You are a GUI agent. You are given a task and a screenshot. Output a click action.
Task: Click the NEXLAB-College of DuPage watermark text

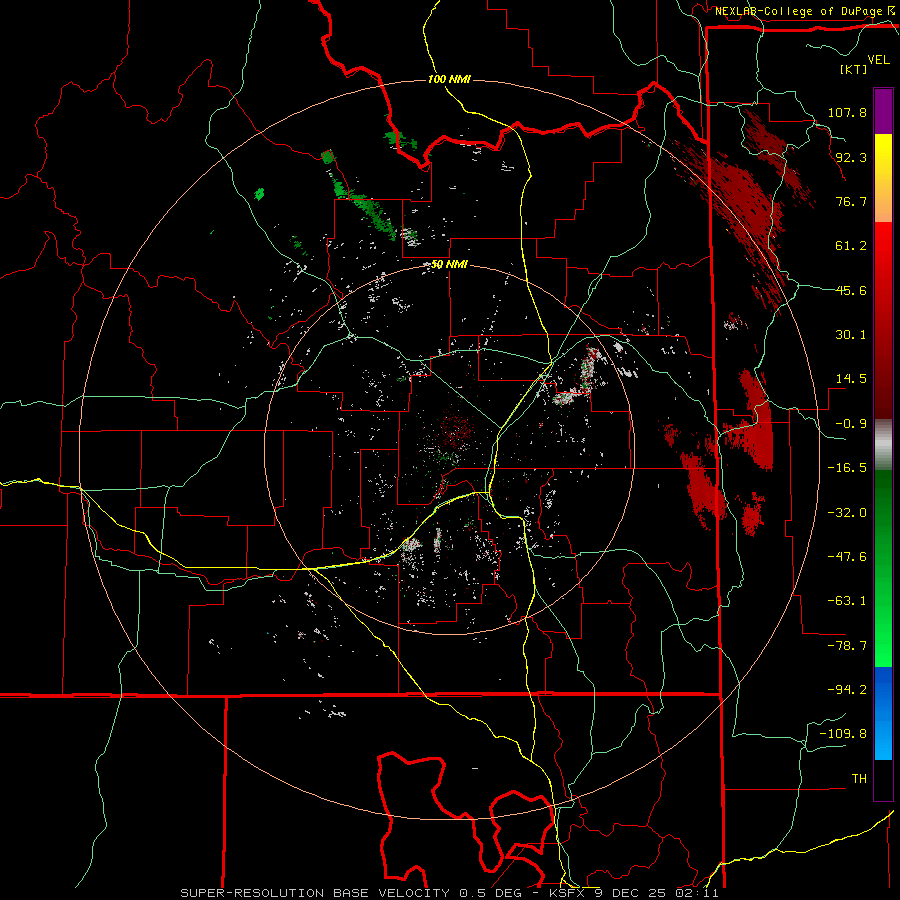coord(800,11)
